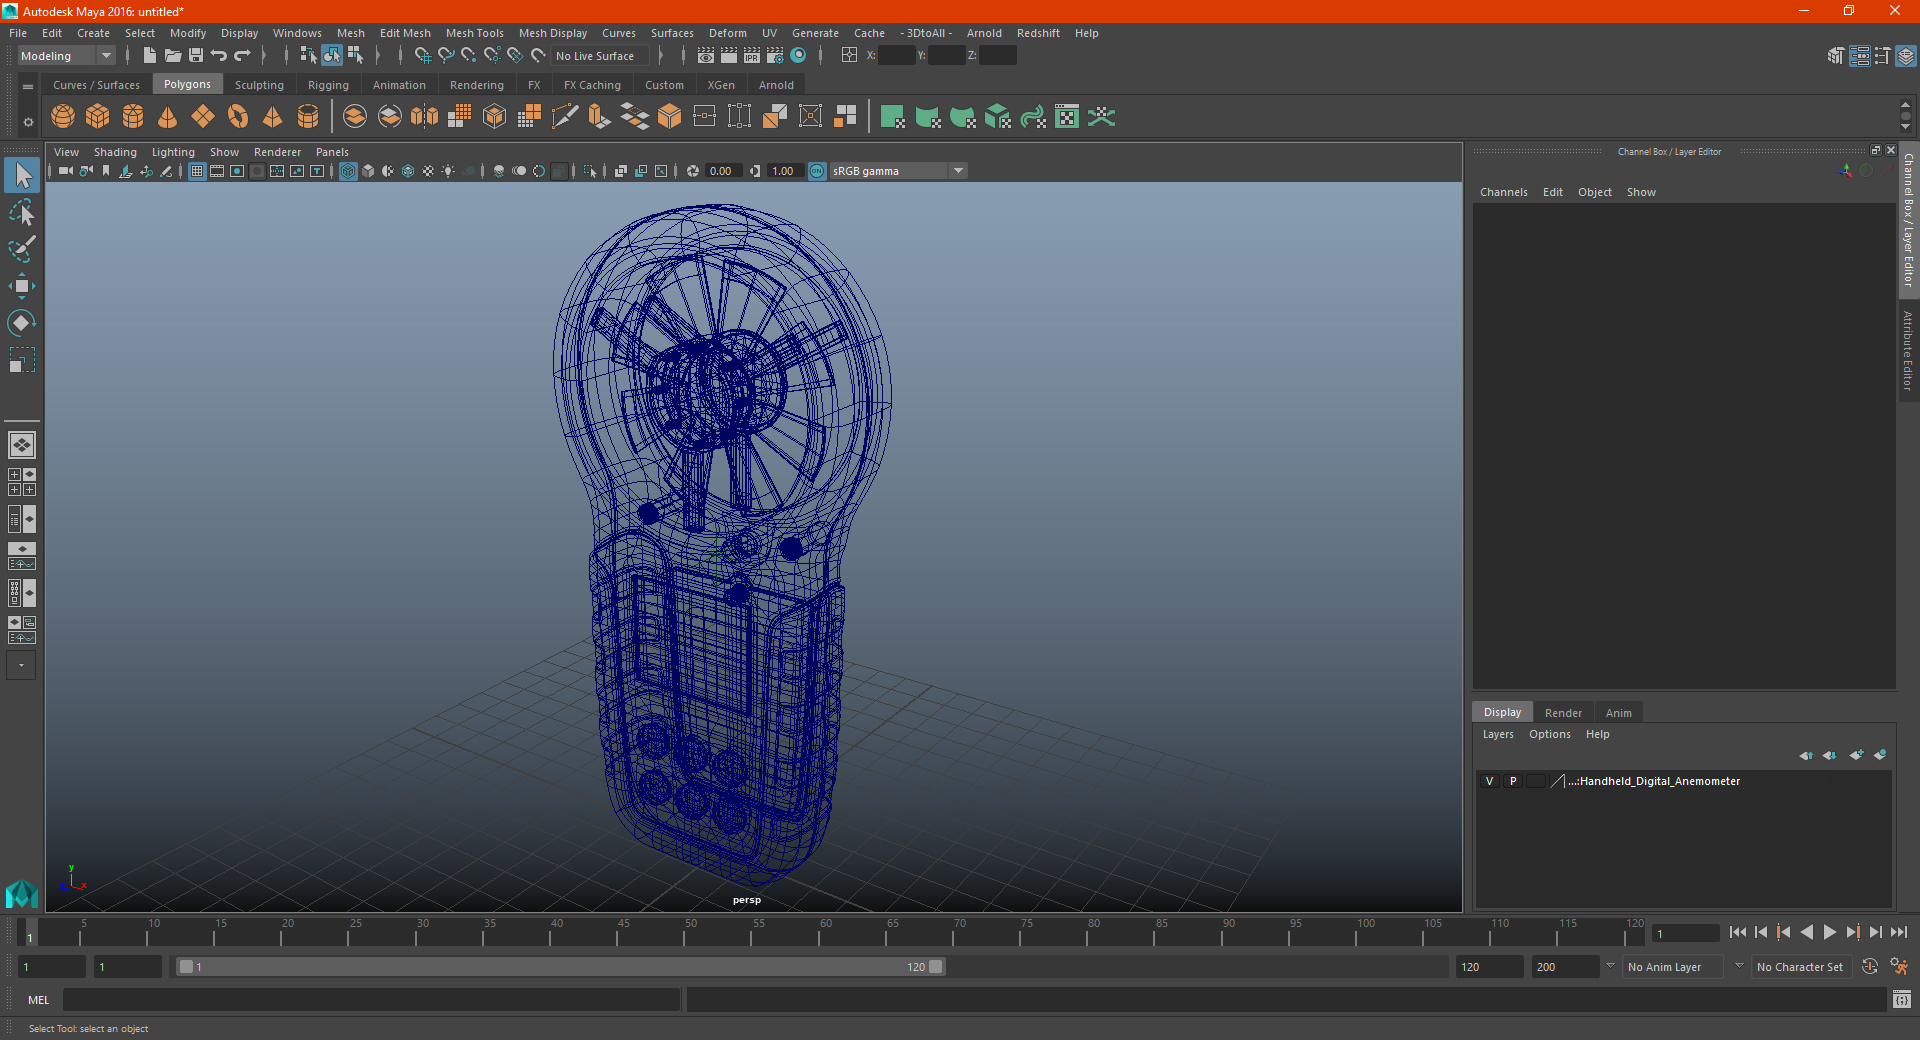Create a polygon cylinder from the shelf
The width and height of the screenshot is (1920, 1040).
tap(133, 117)
